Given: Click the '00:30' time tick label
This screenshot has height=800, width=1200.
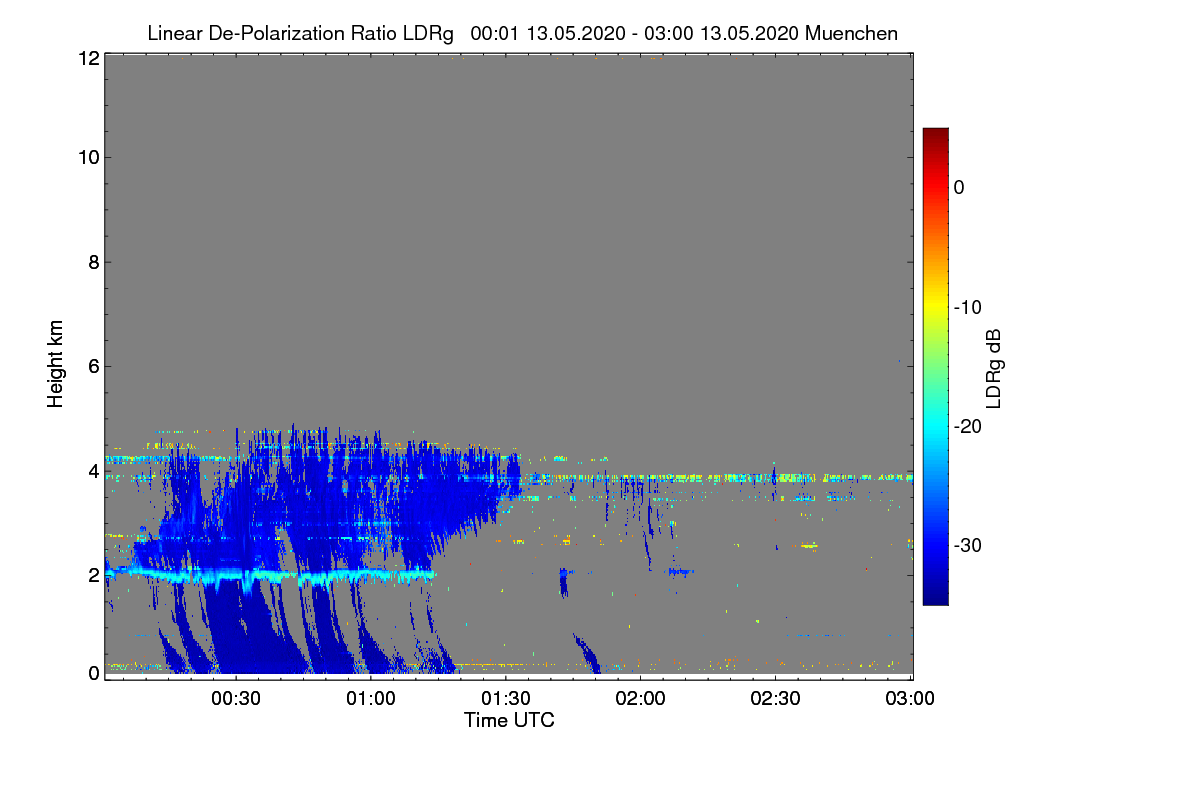Looking at the screenshot, I should 237,699.
